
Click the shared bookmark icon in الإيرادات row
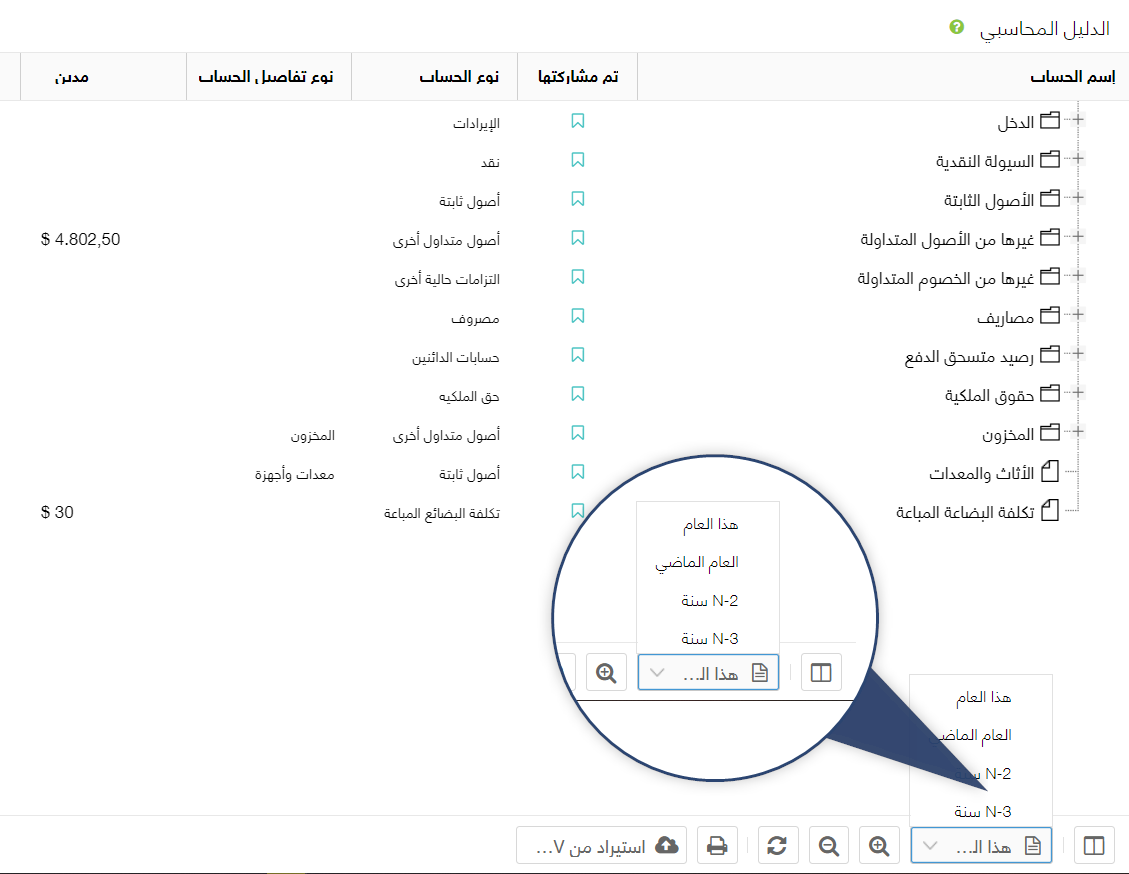[577, 121]
